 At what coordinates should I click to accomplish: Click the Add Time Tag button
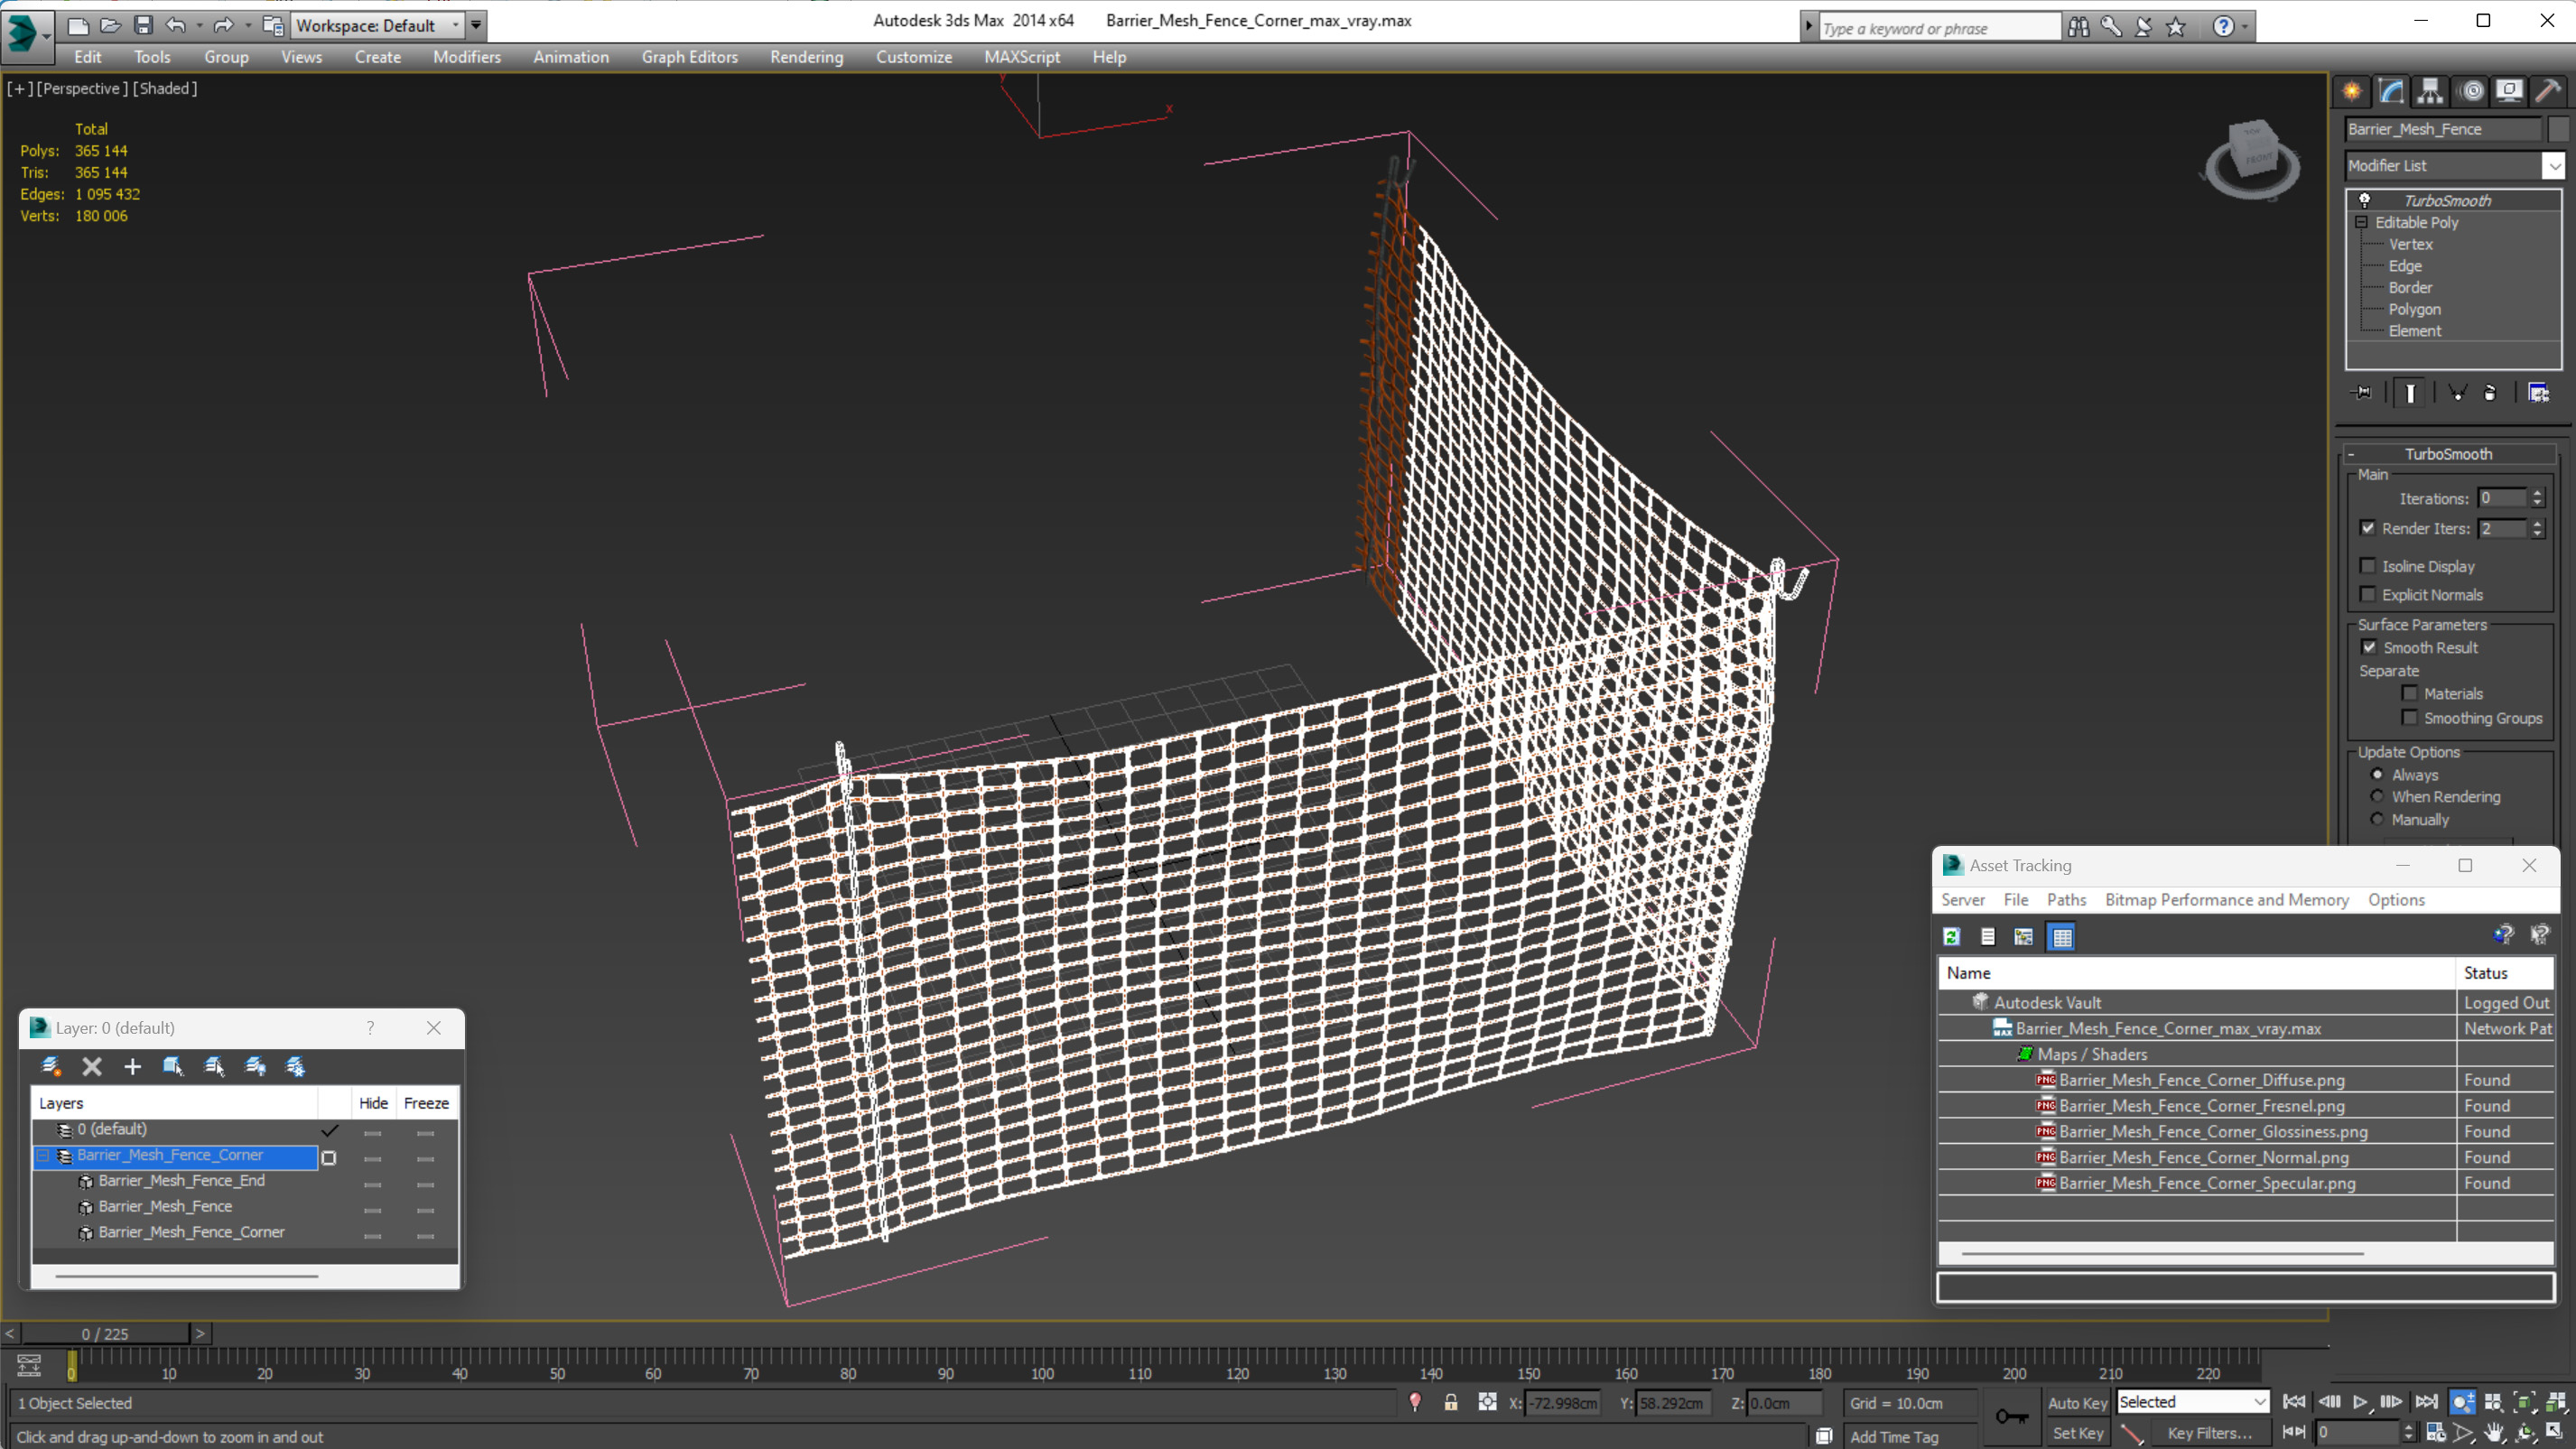(x=1894, y=1436)
